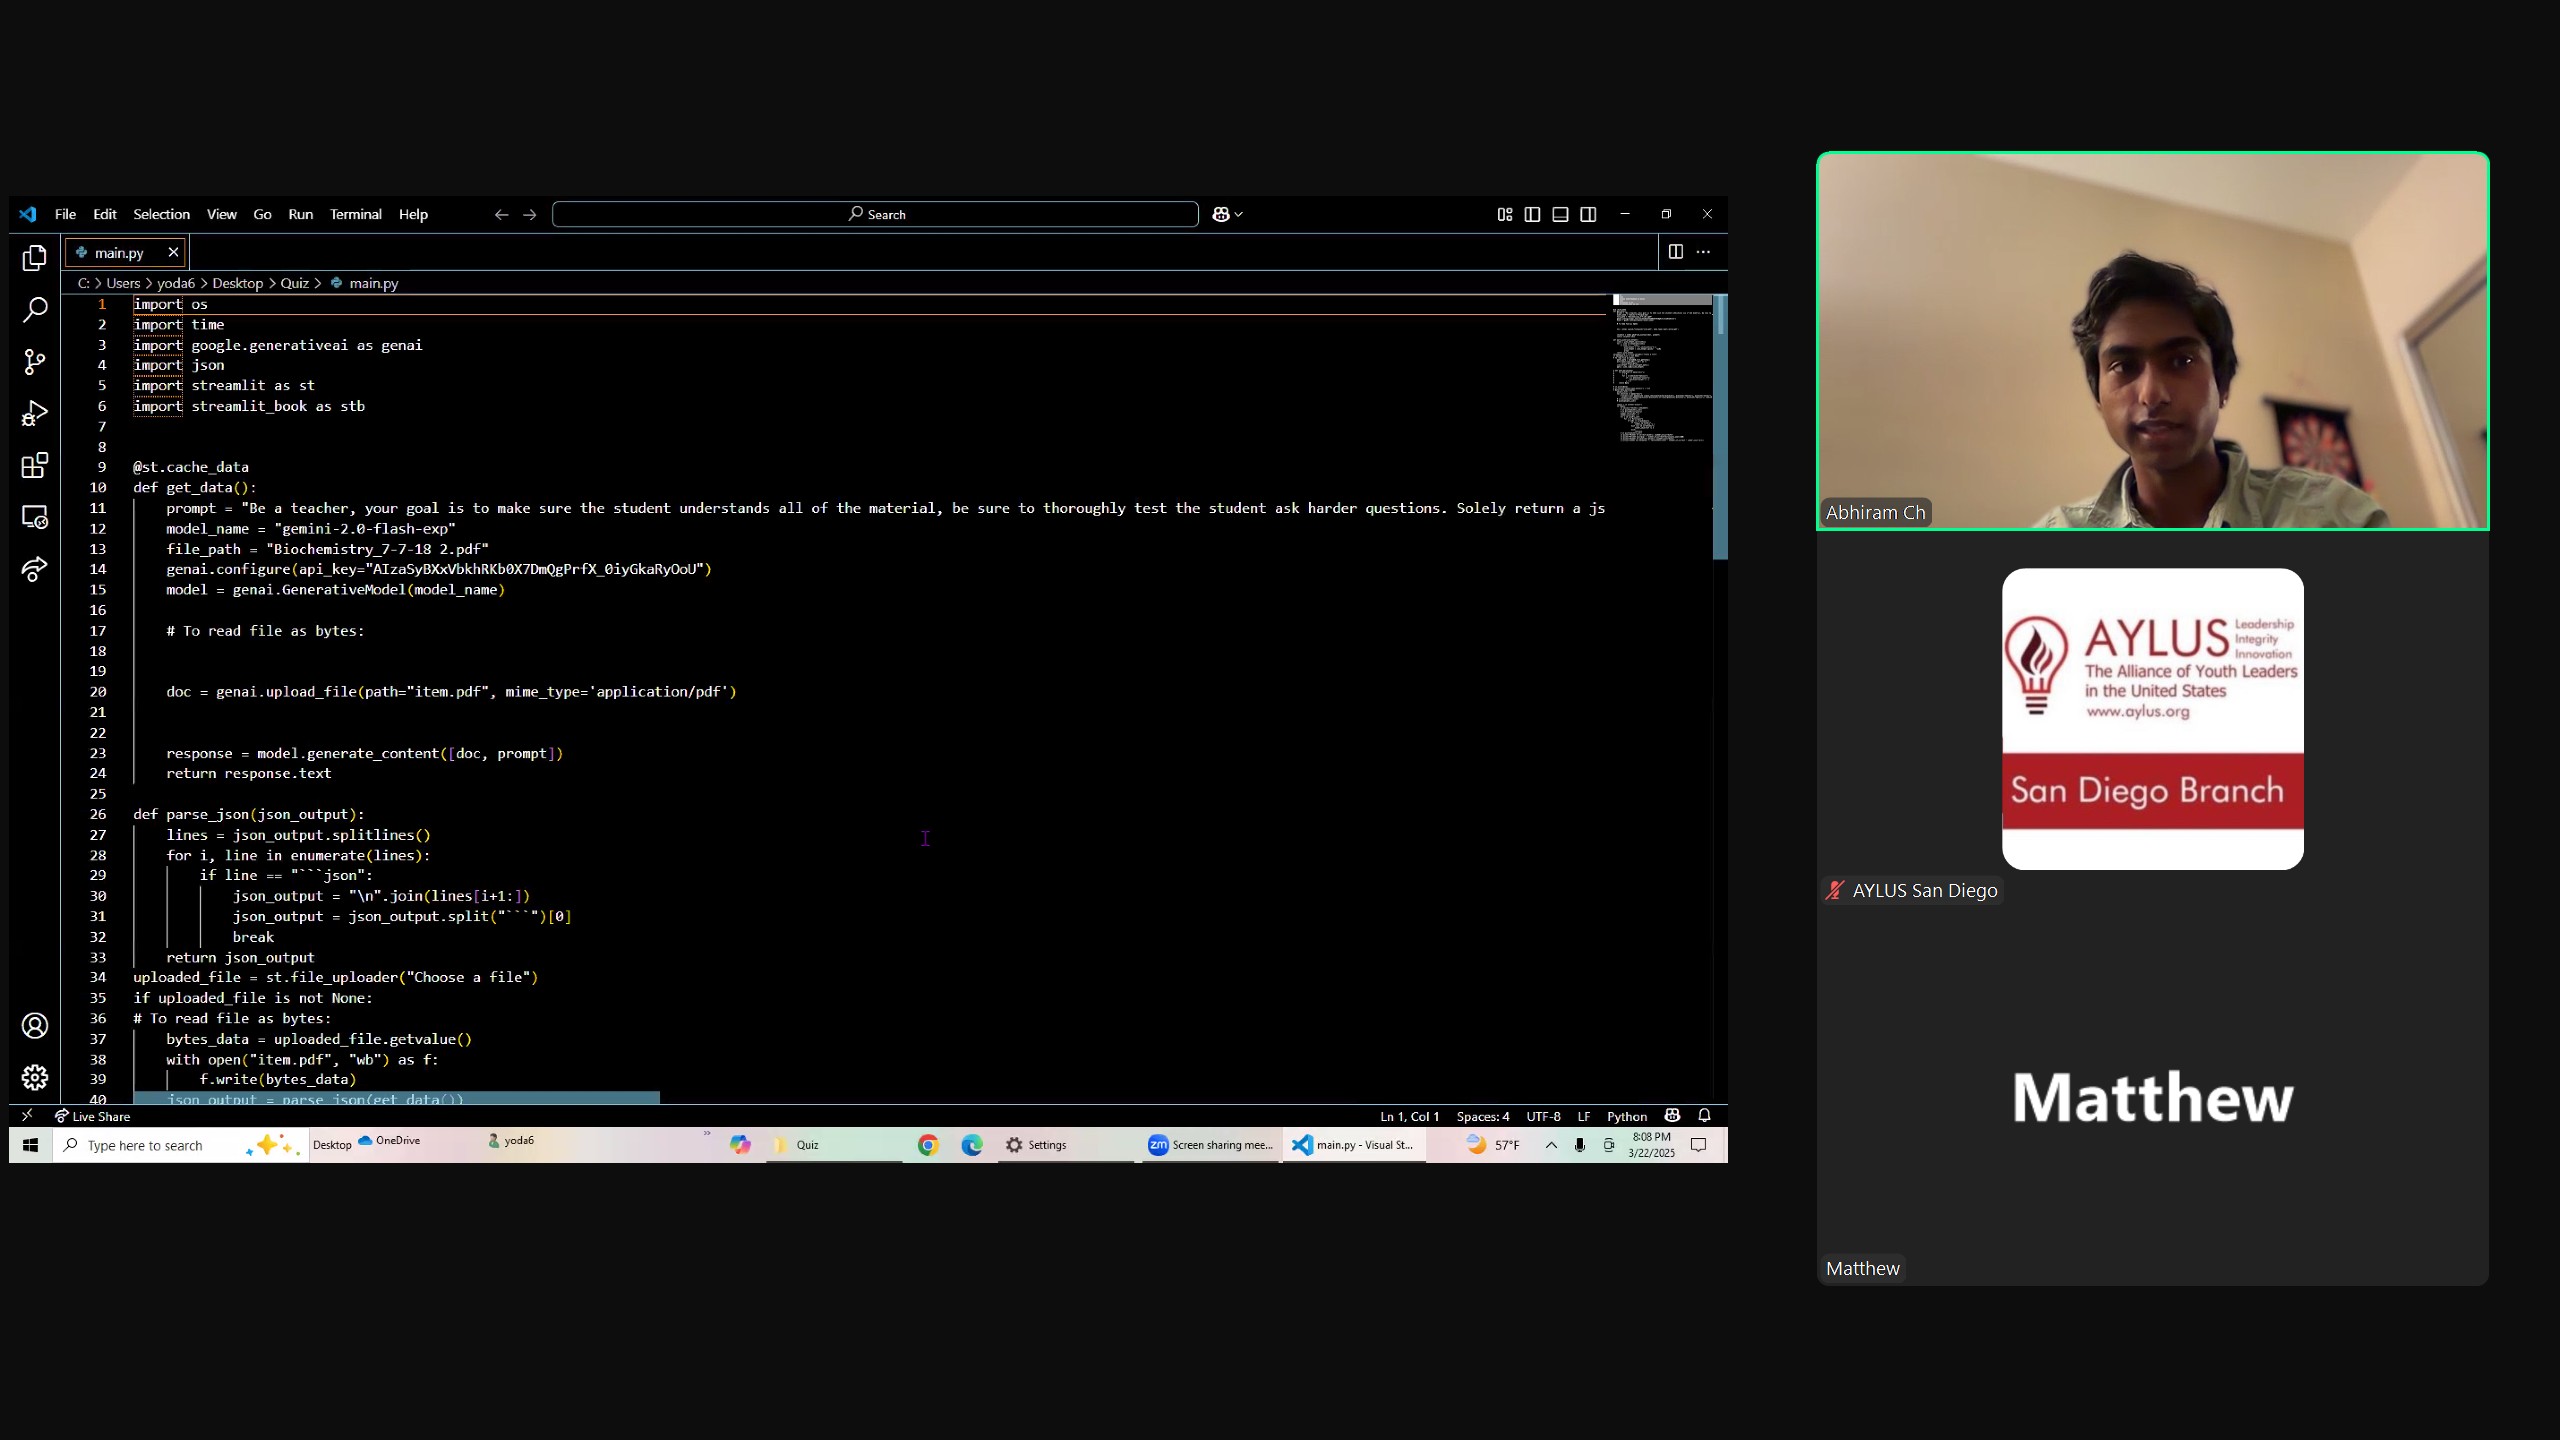Show hidden system tray icons
This screenshot has width=2560, height=1440.
[x=1551, y=1145]
